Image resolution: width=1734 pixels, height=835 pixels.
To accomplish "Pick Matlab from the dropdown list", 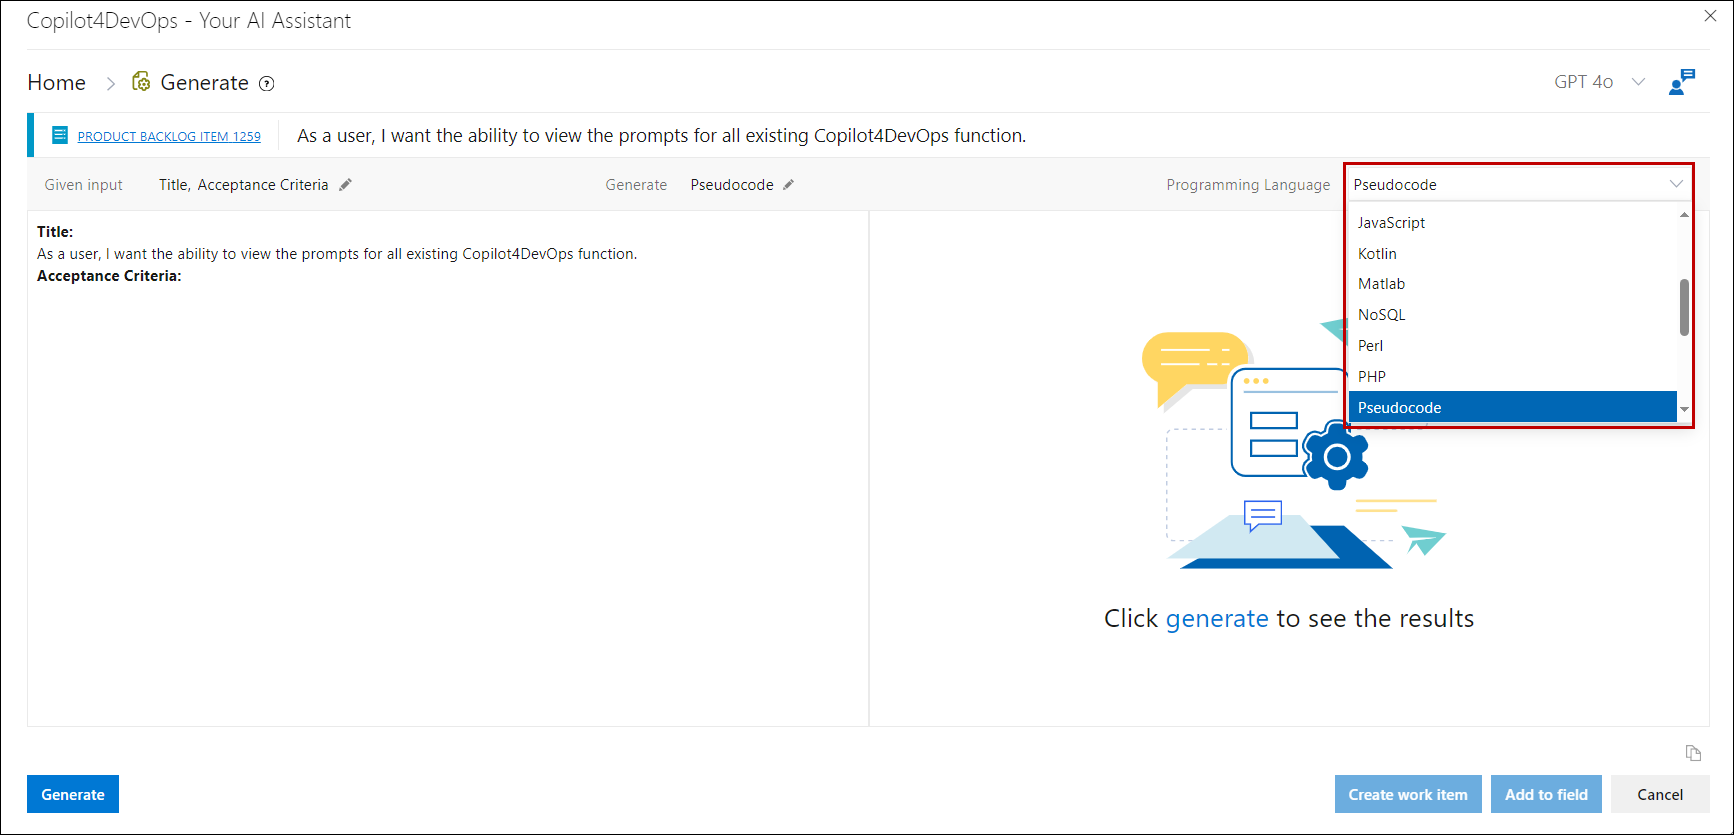I will coord(1512,284).
